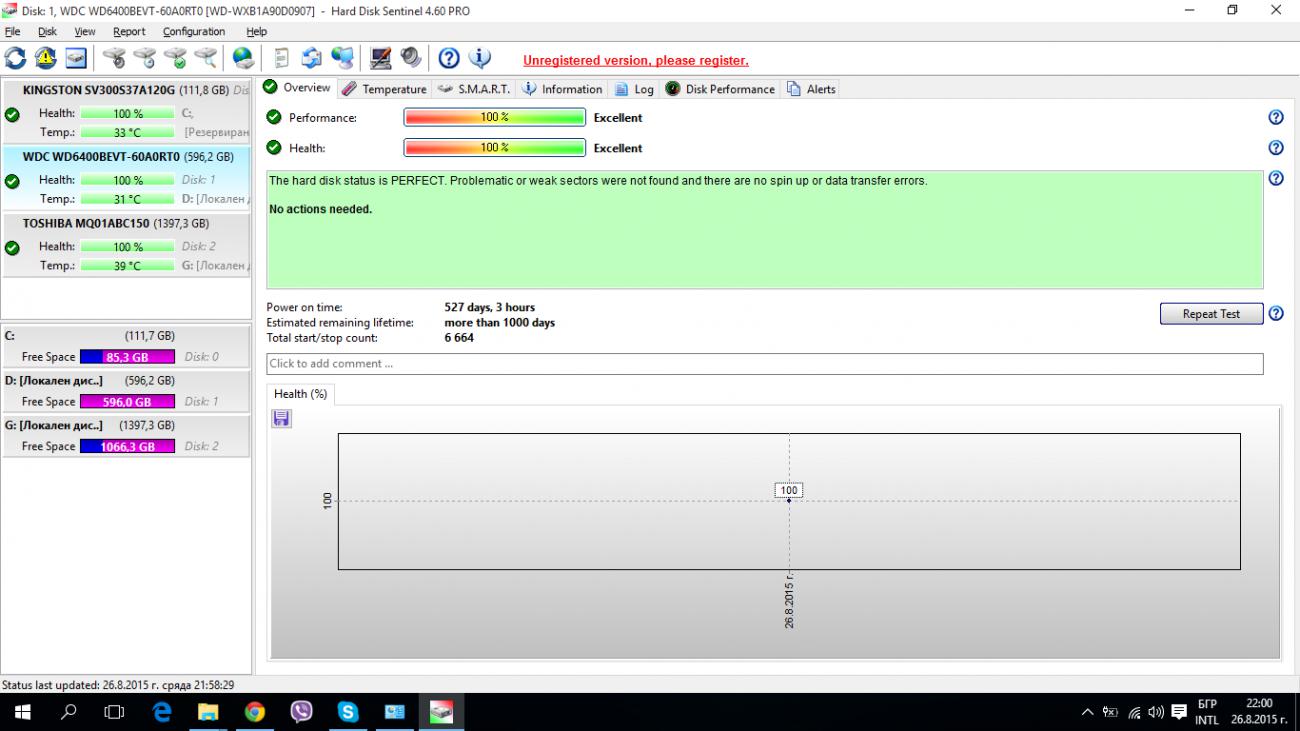
Task: Click the globe-and-disk toolbar icon
Action: pyautogui.click(x=243, y=58)
